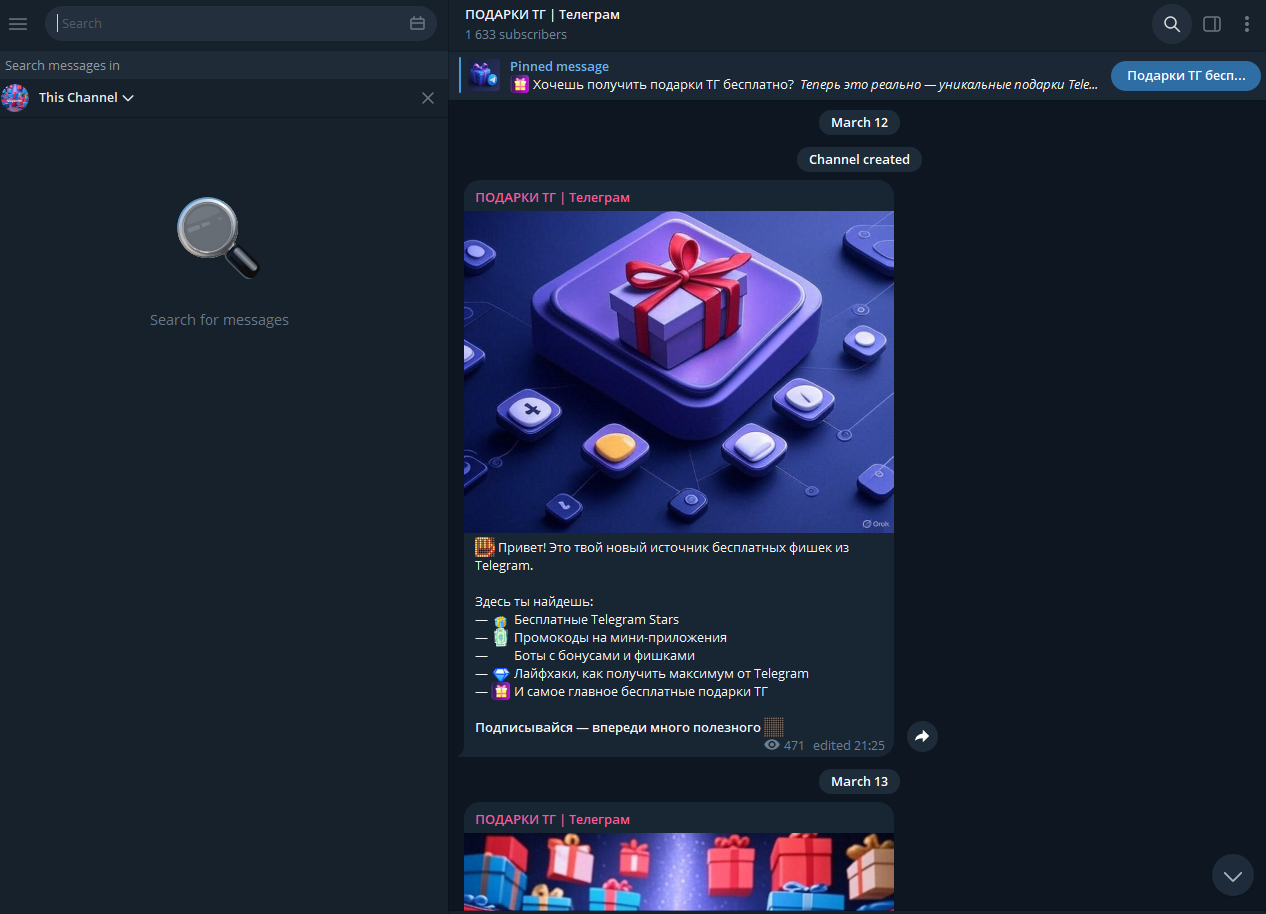This screenshot has height=914, width=1266.
Task: Open the colorful gifts image in March 13 post
Action: [679, 872]
